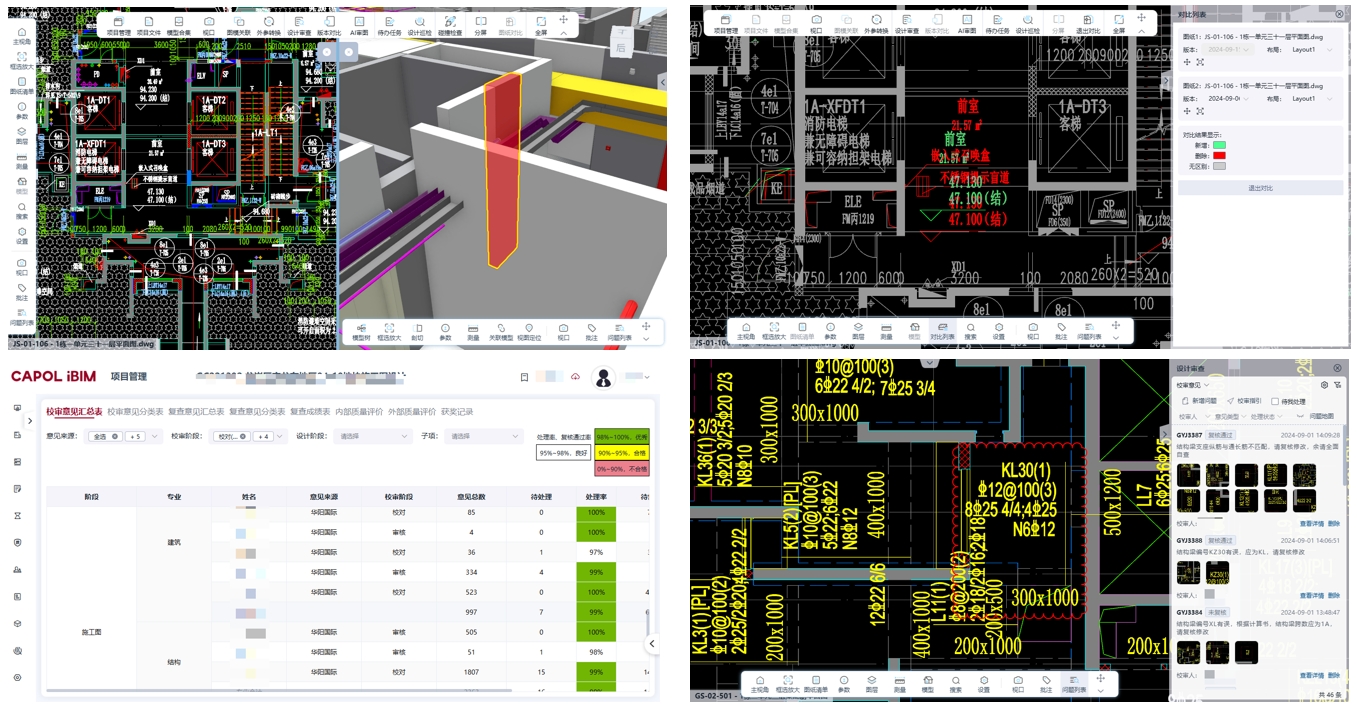Open settings gear in 设计审查 panel
The image size is (1357, 707).
[x=1324, y=384]
